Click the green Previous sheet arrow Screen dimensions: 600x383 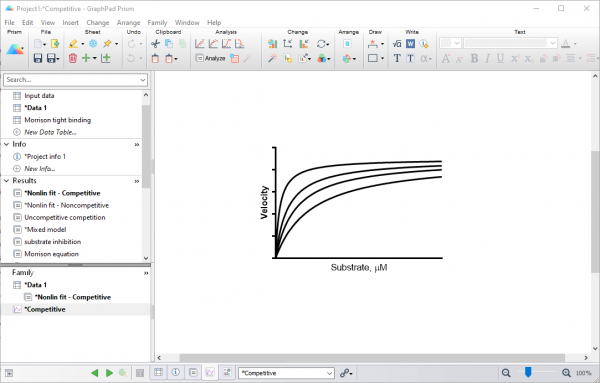coord(95,373)
